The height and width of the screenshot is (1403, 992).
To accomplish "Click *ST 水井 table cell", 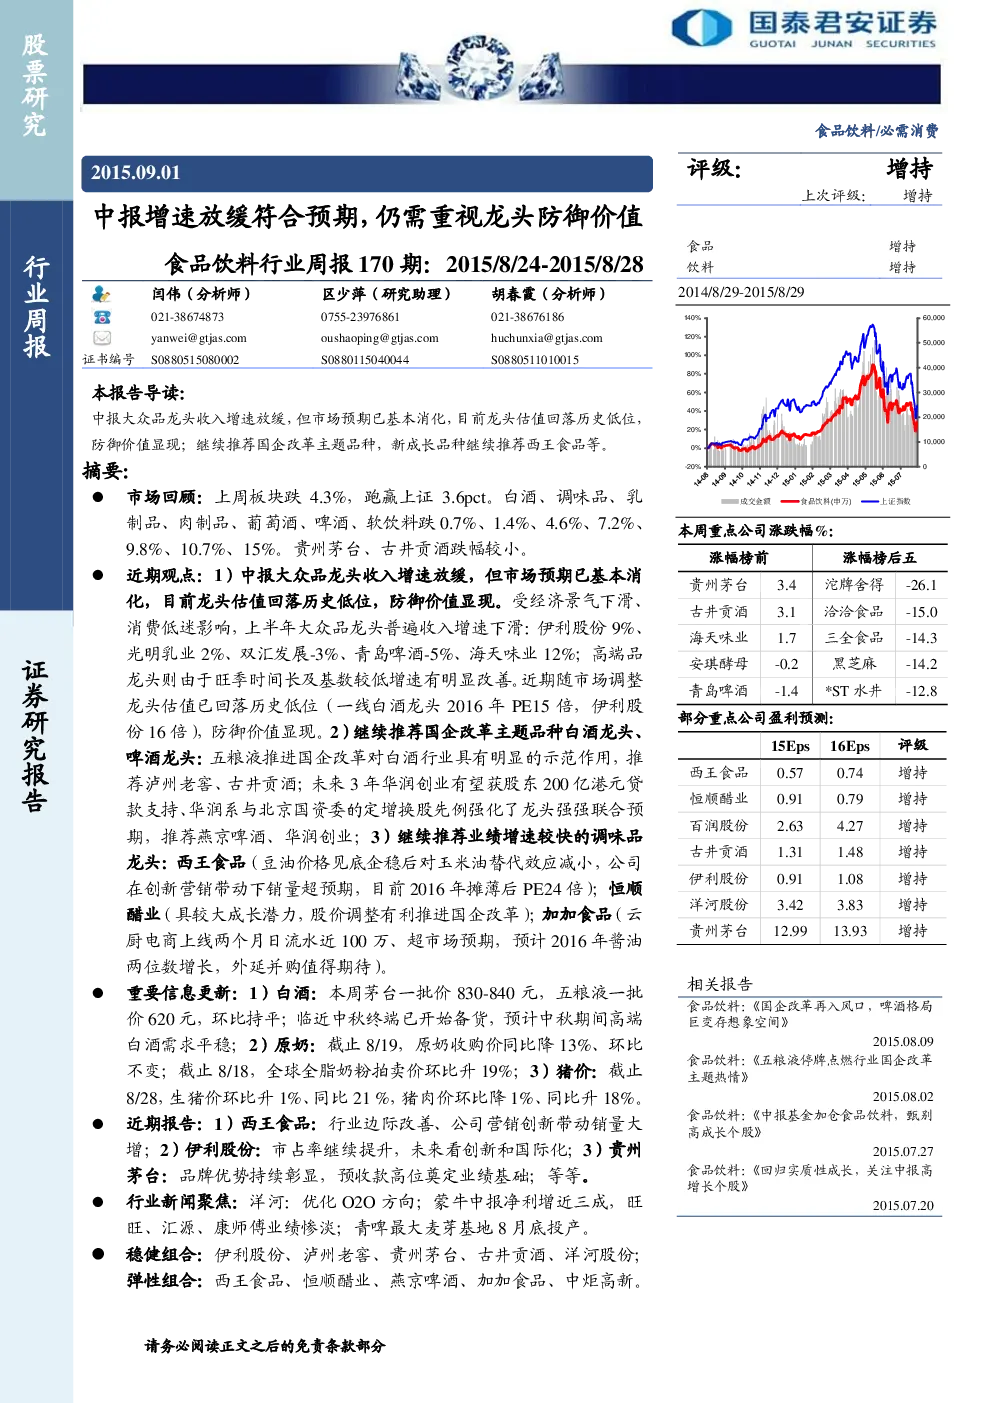I will [x=854, y=691].
